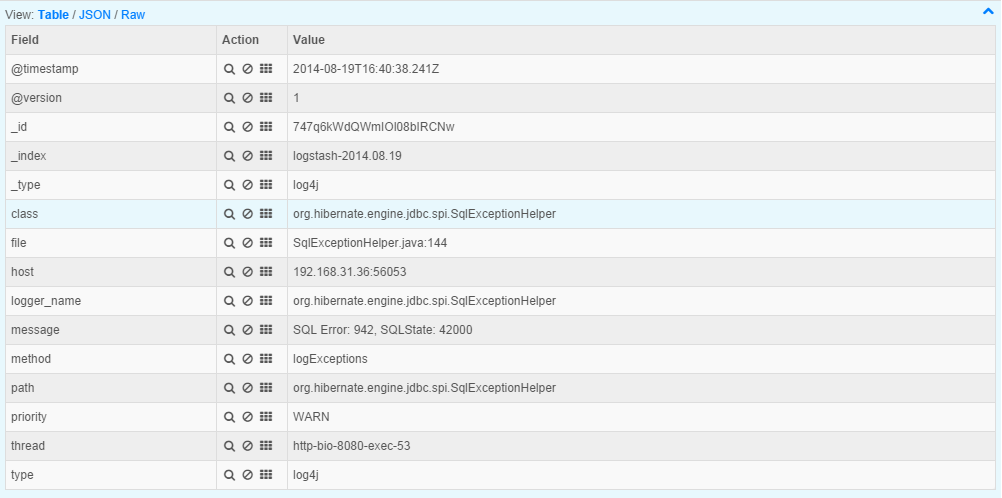Click the index value logstash-2014.08.19
This screenshot has height=498, width=1002.
tap(347, 156)
